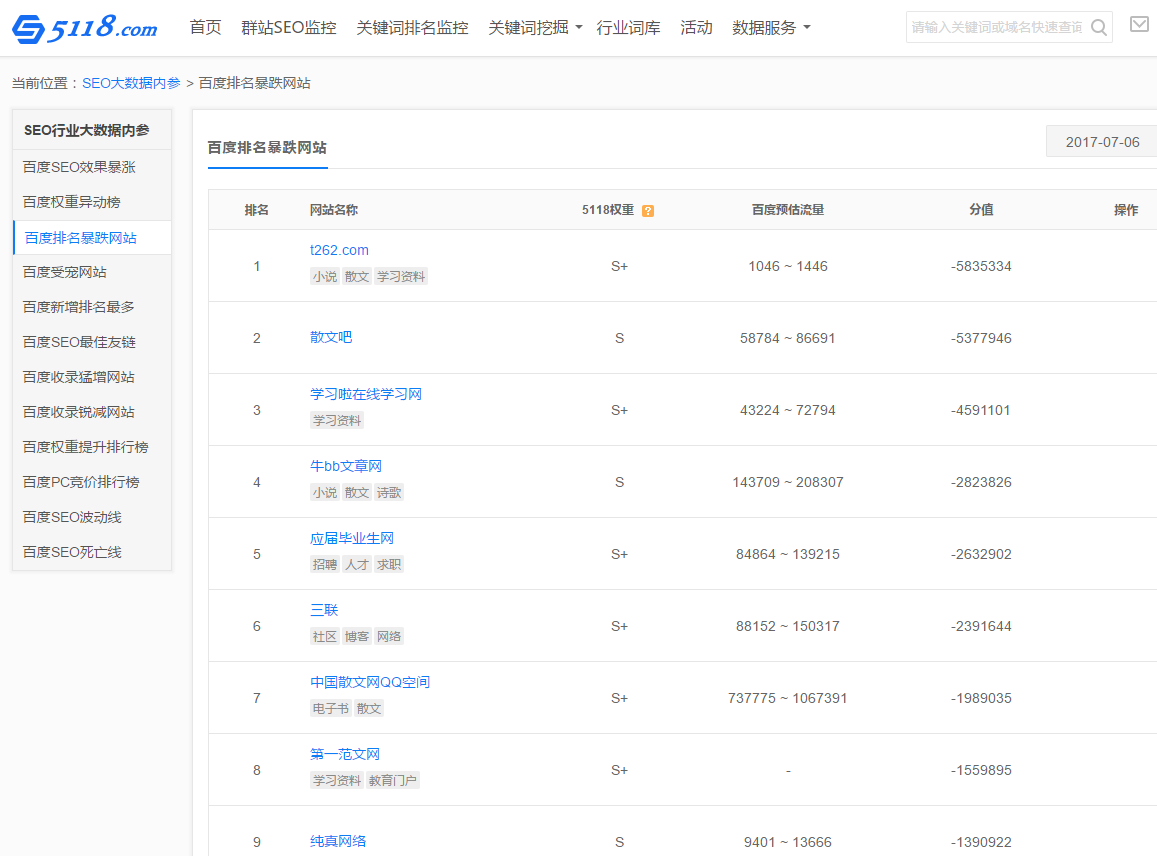Click the 招聘 tag under 应届毕业生网

325,565
